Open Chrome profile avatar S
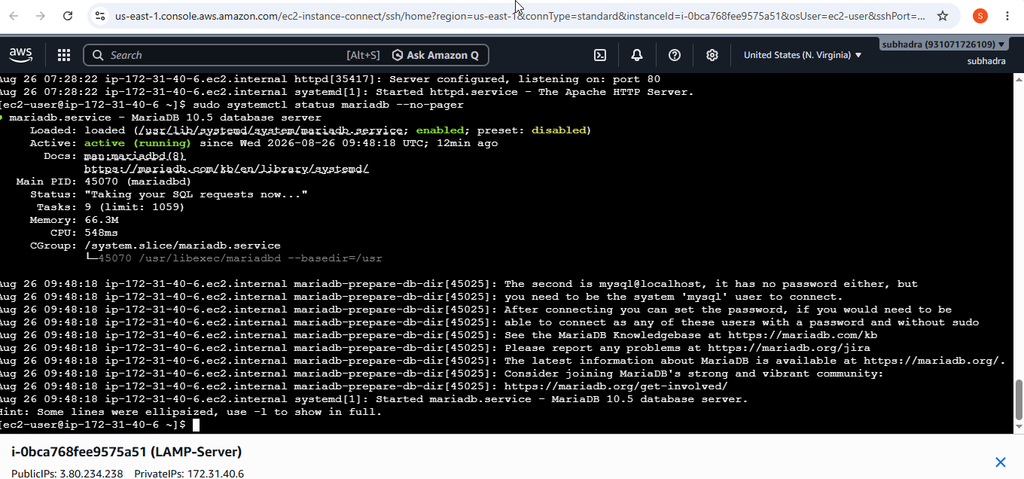 (x=980, y=16)
